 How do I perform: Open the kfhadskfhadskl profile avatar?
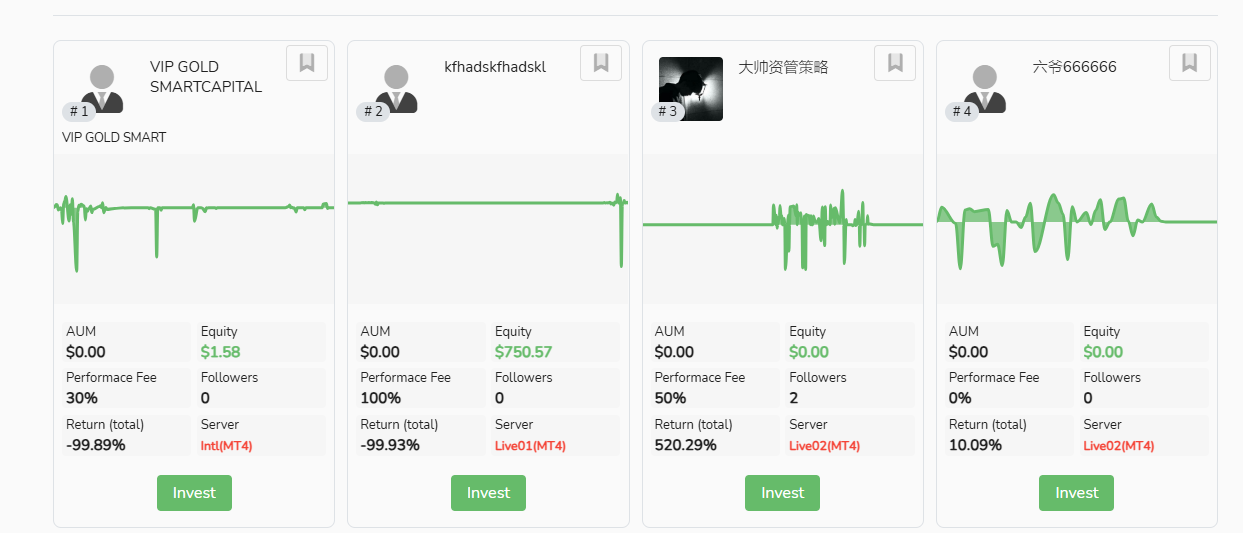[396, 89]
